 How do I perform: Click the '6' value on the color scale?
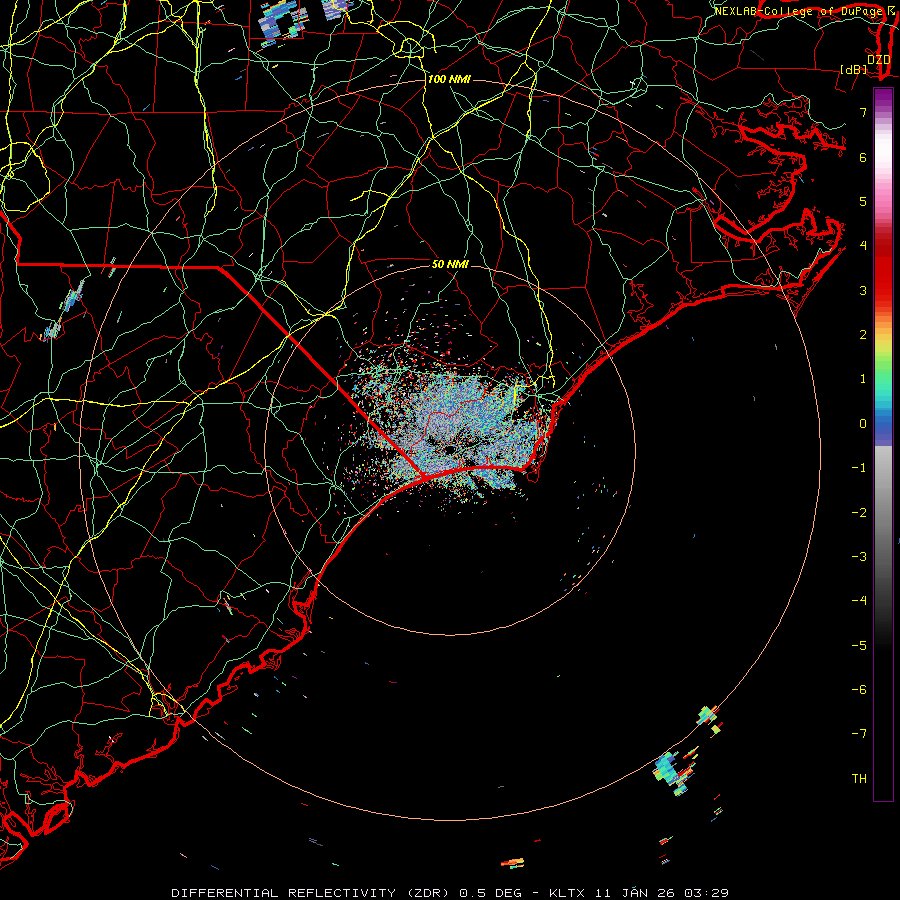863,157
